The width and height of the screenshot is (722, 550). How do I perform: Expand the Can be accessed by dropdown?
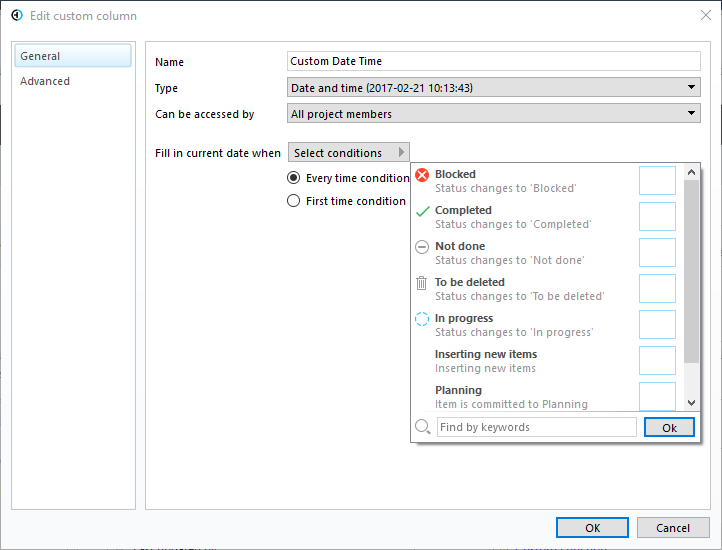pyautogui.click(x=494, y=114)
